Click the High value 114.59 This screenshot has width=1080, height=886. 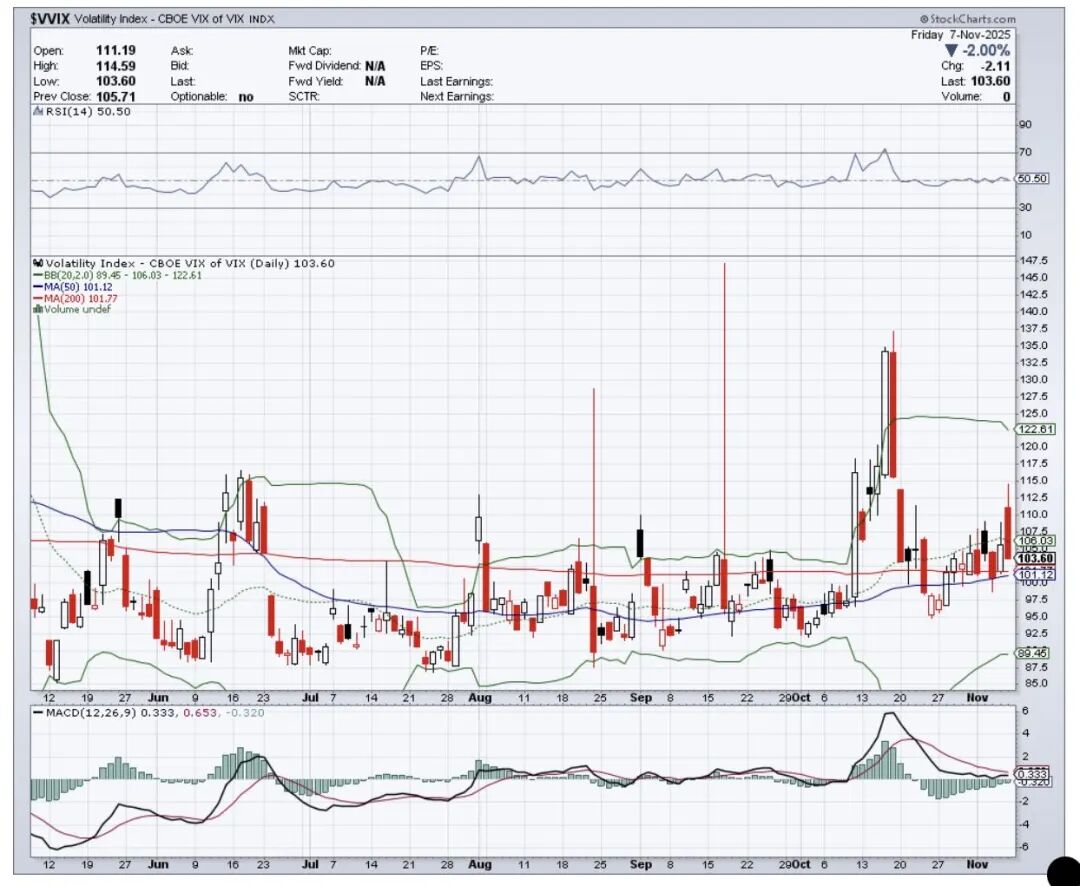(x=116, y=66)
